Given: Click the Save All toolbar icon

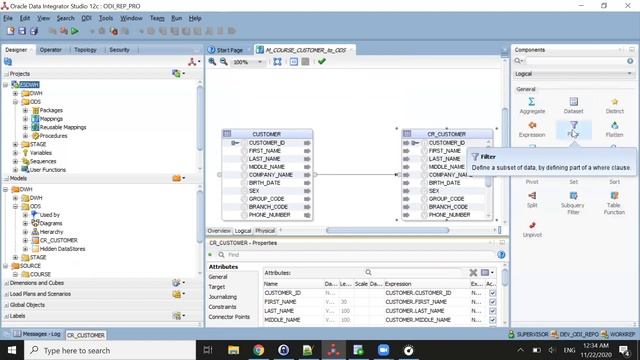Looking at the screenshot, I should tap(34, 31).
